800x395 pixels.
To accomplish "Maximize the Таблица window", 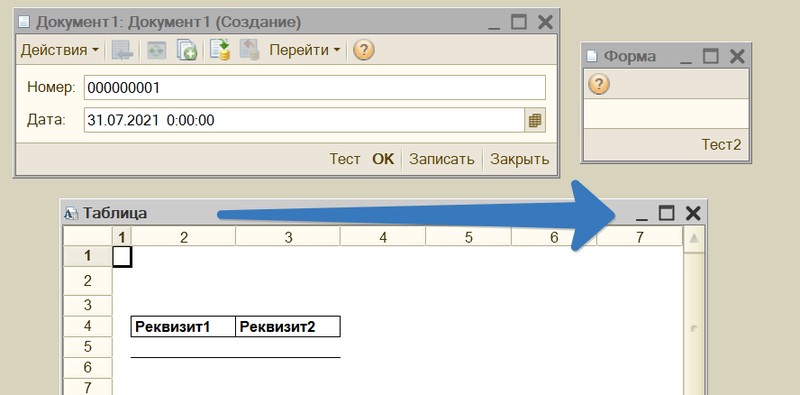I will pyautogui.click(x=666, y=213).
